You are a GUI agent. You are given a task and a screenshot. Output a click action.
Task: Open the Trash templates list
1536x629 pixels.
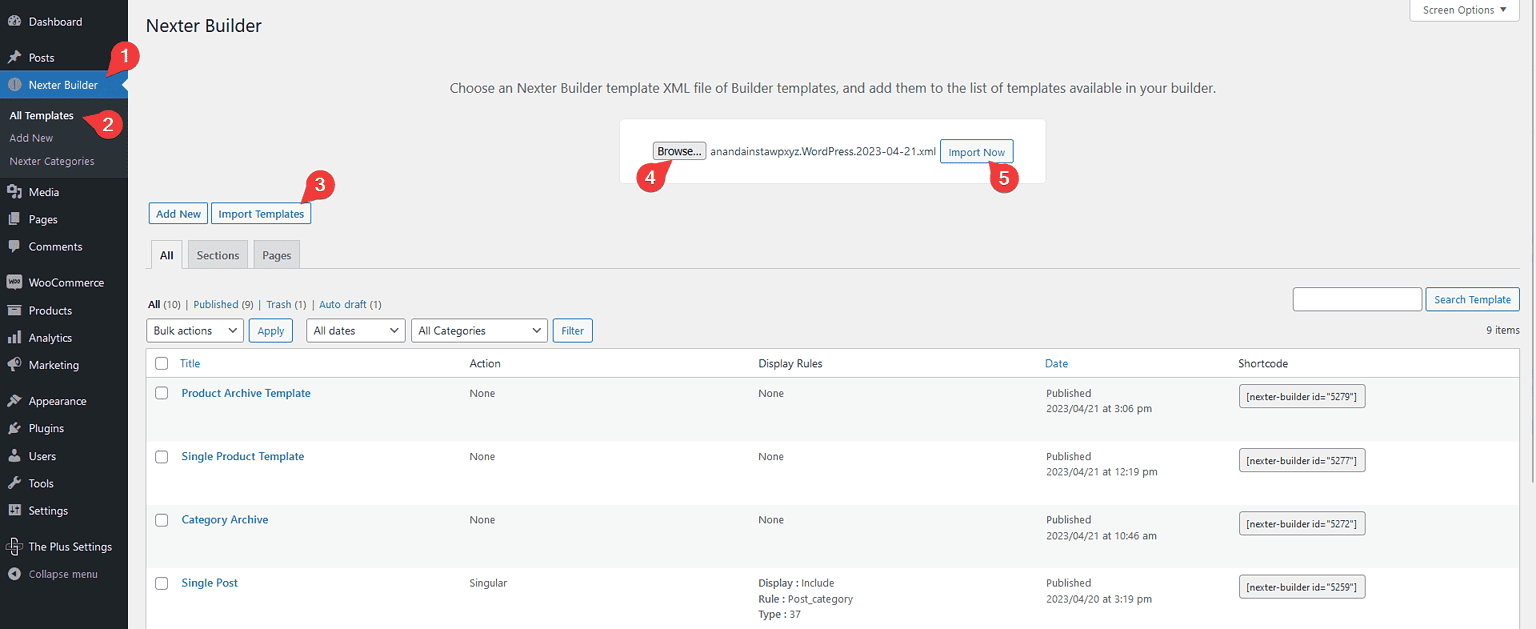point(277,304)
